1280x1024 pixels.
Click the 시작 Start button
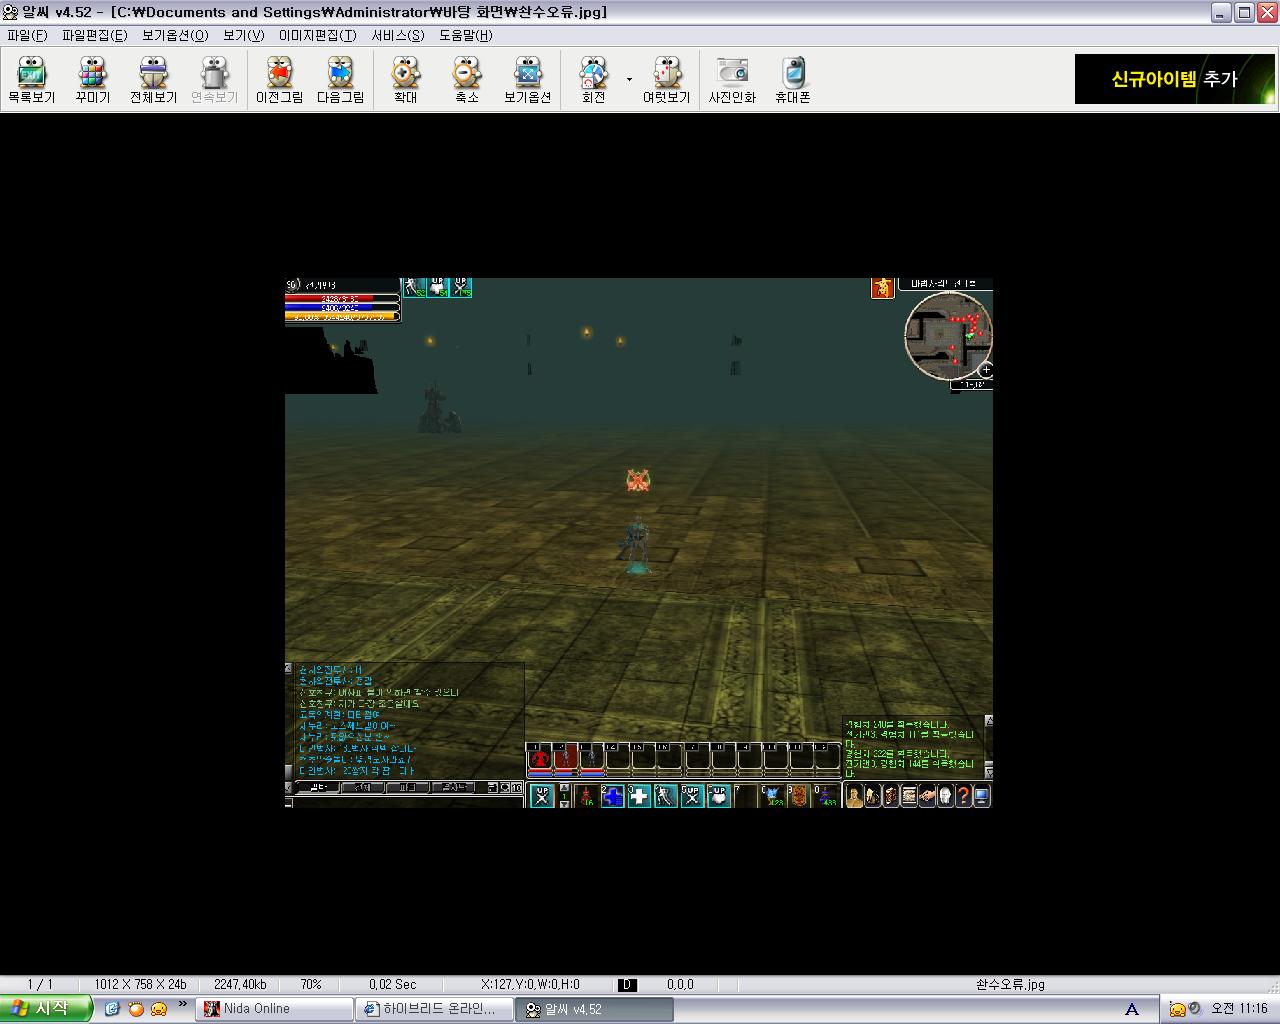coord(44,1009)
